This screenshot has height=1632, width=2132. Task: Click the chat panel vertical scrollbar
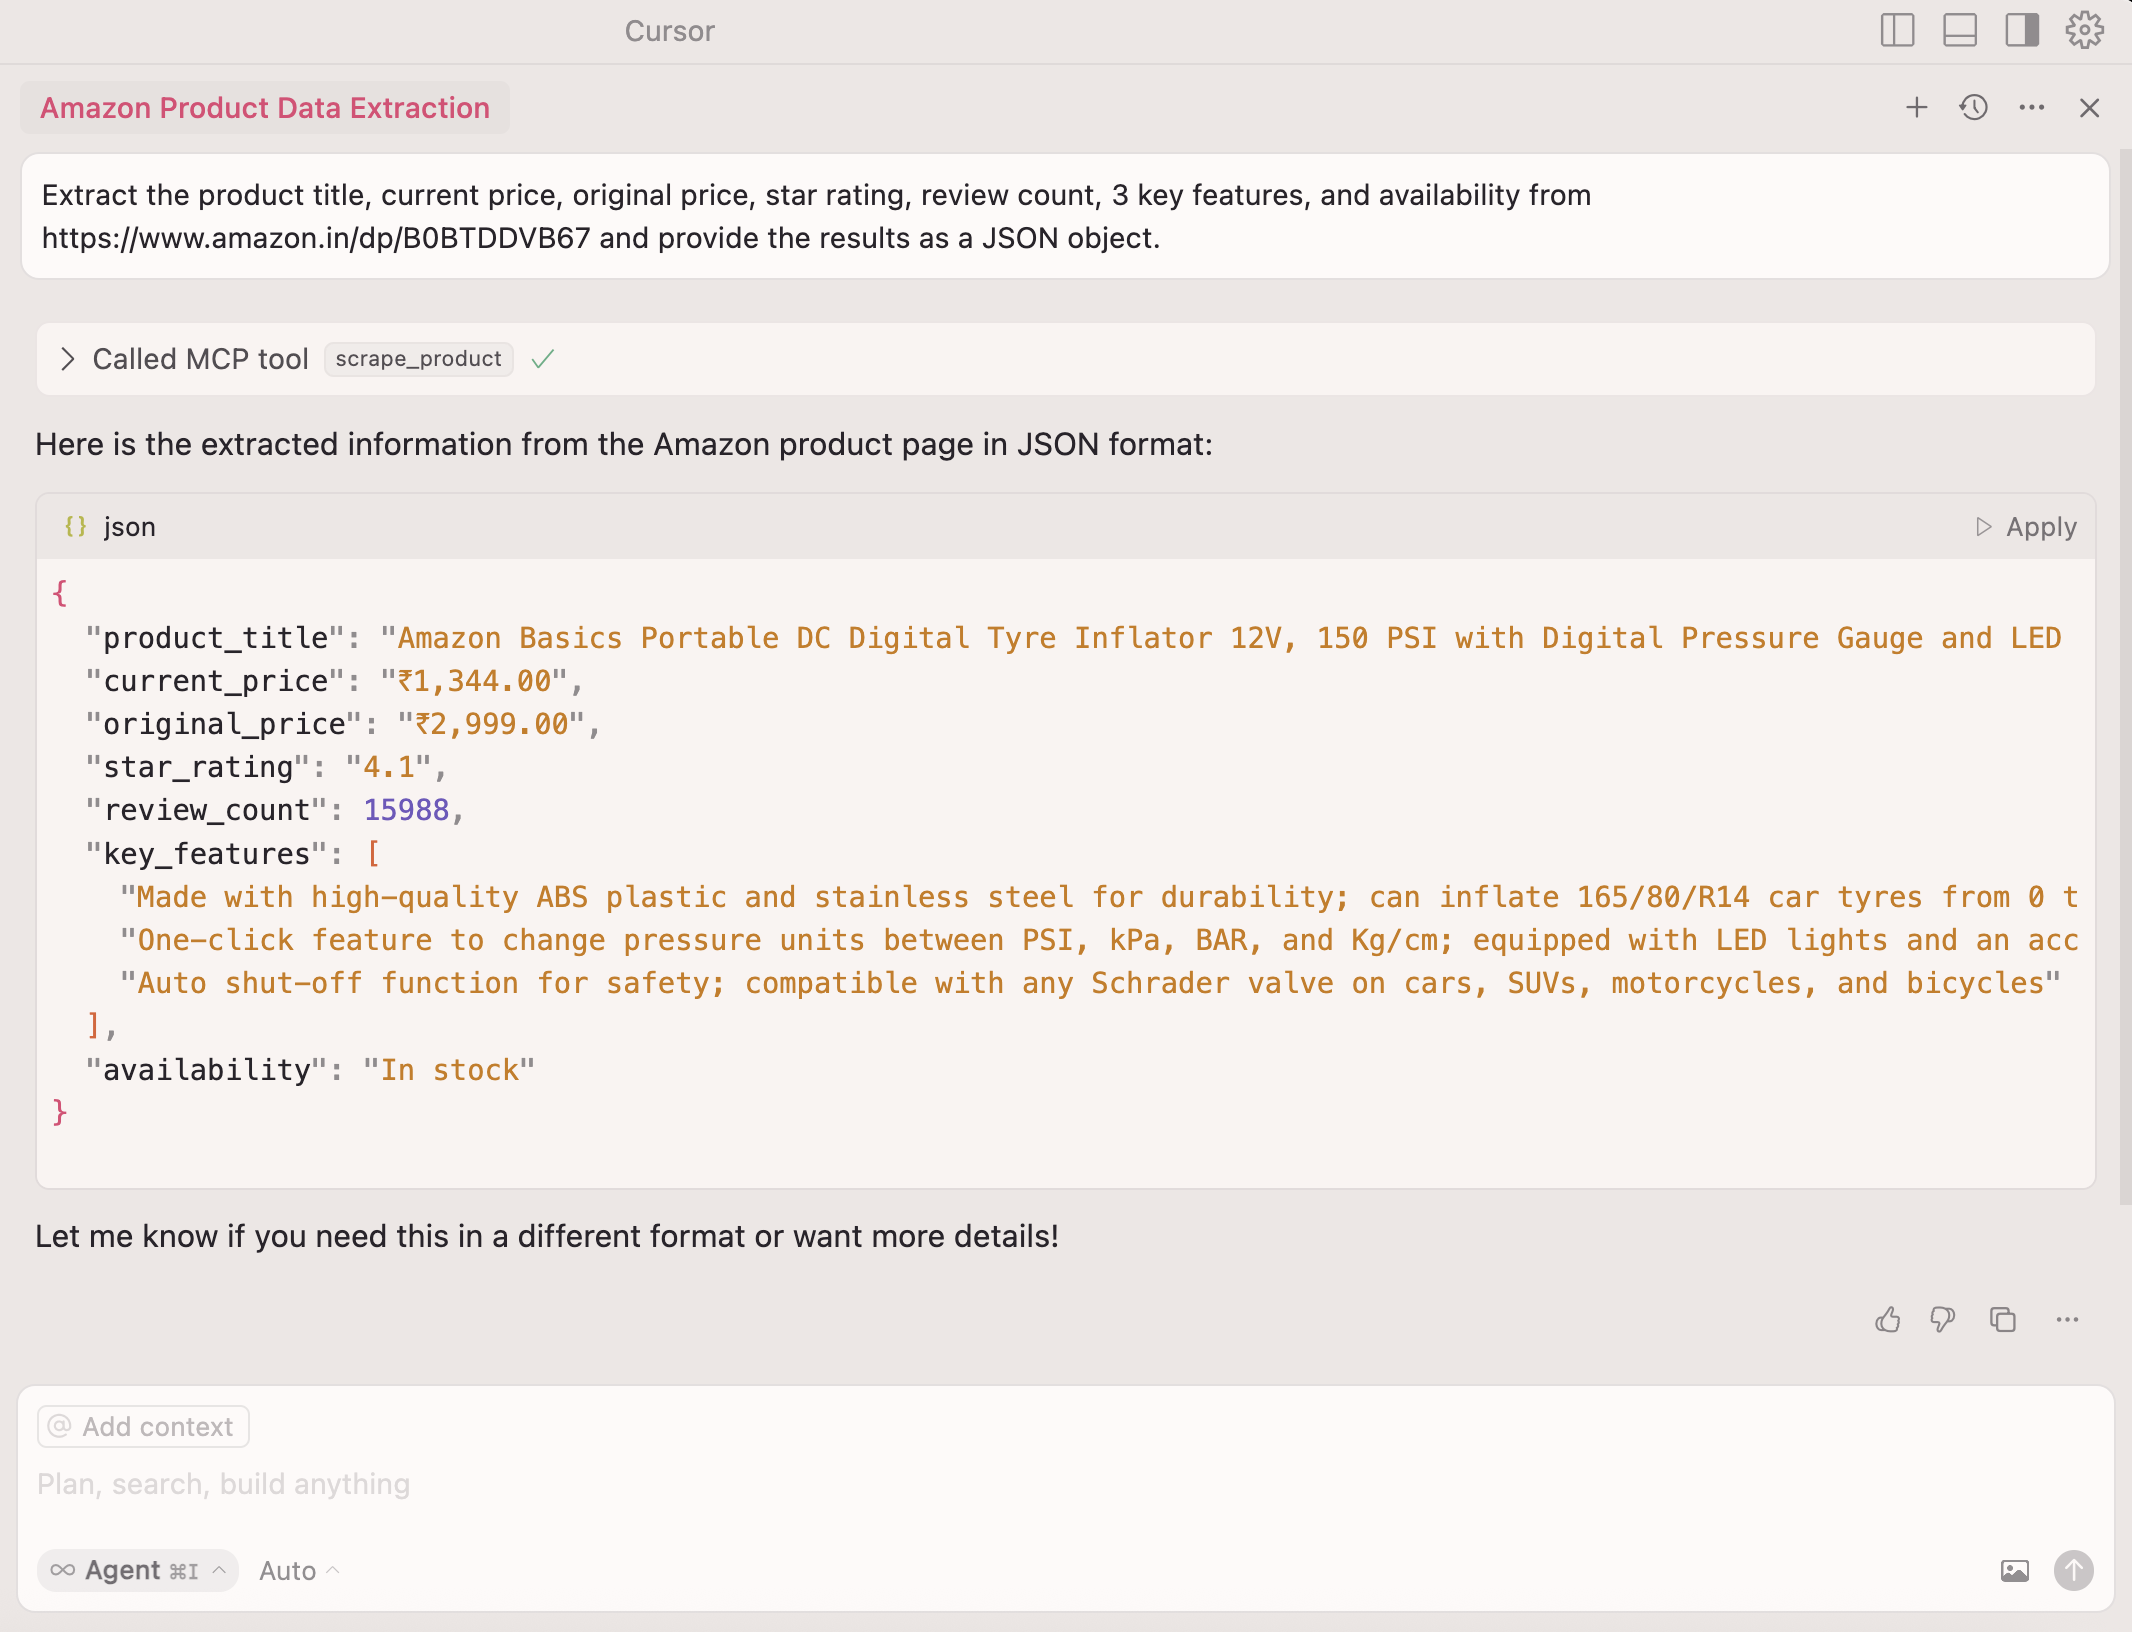click(2125, 678)
